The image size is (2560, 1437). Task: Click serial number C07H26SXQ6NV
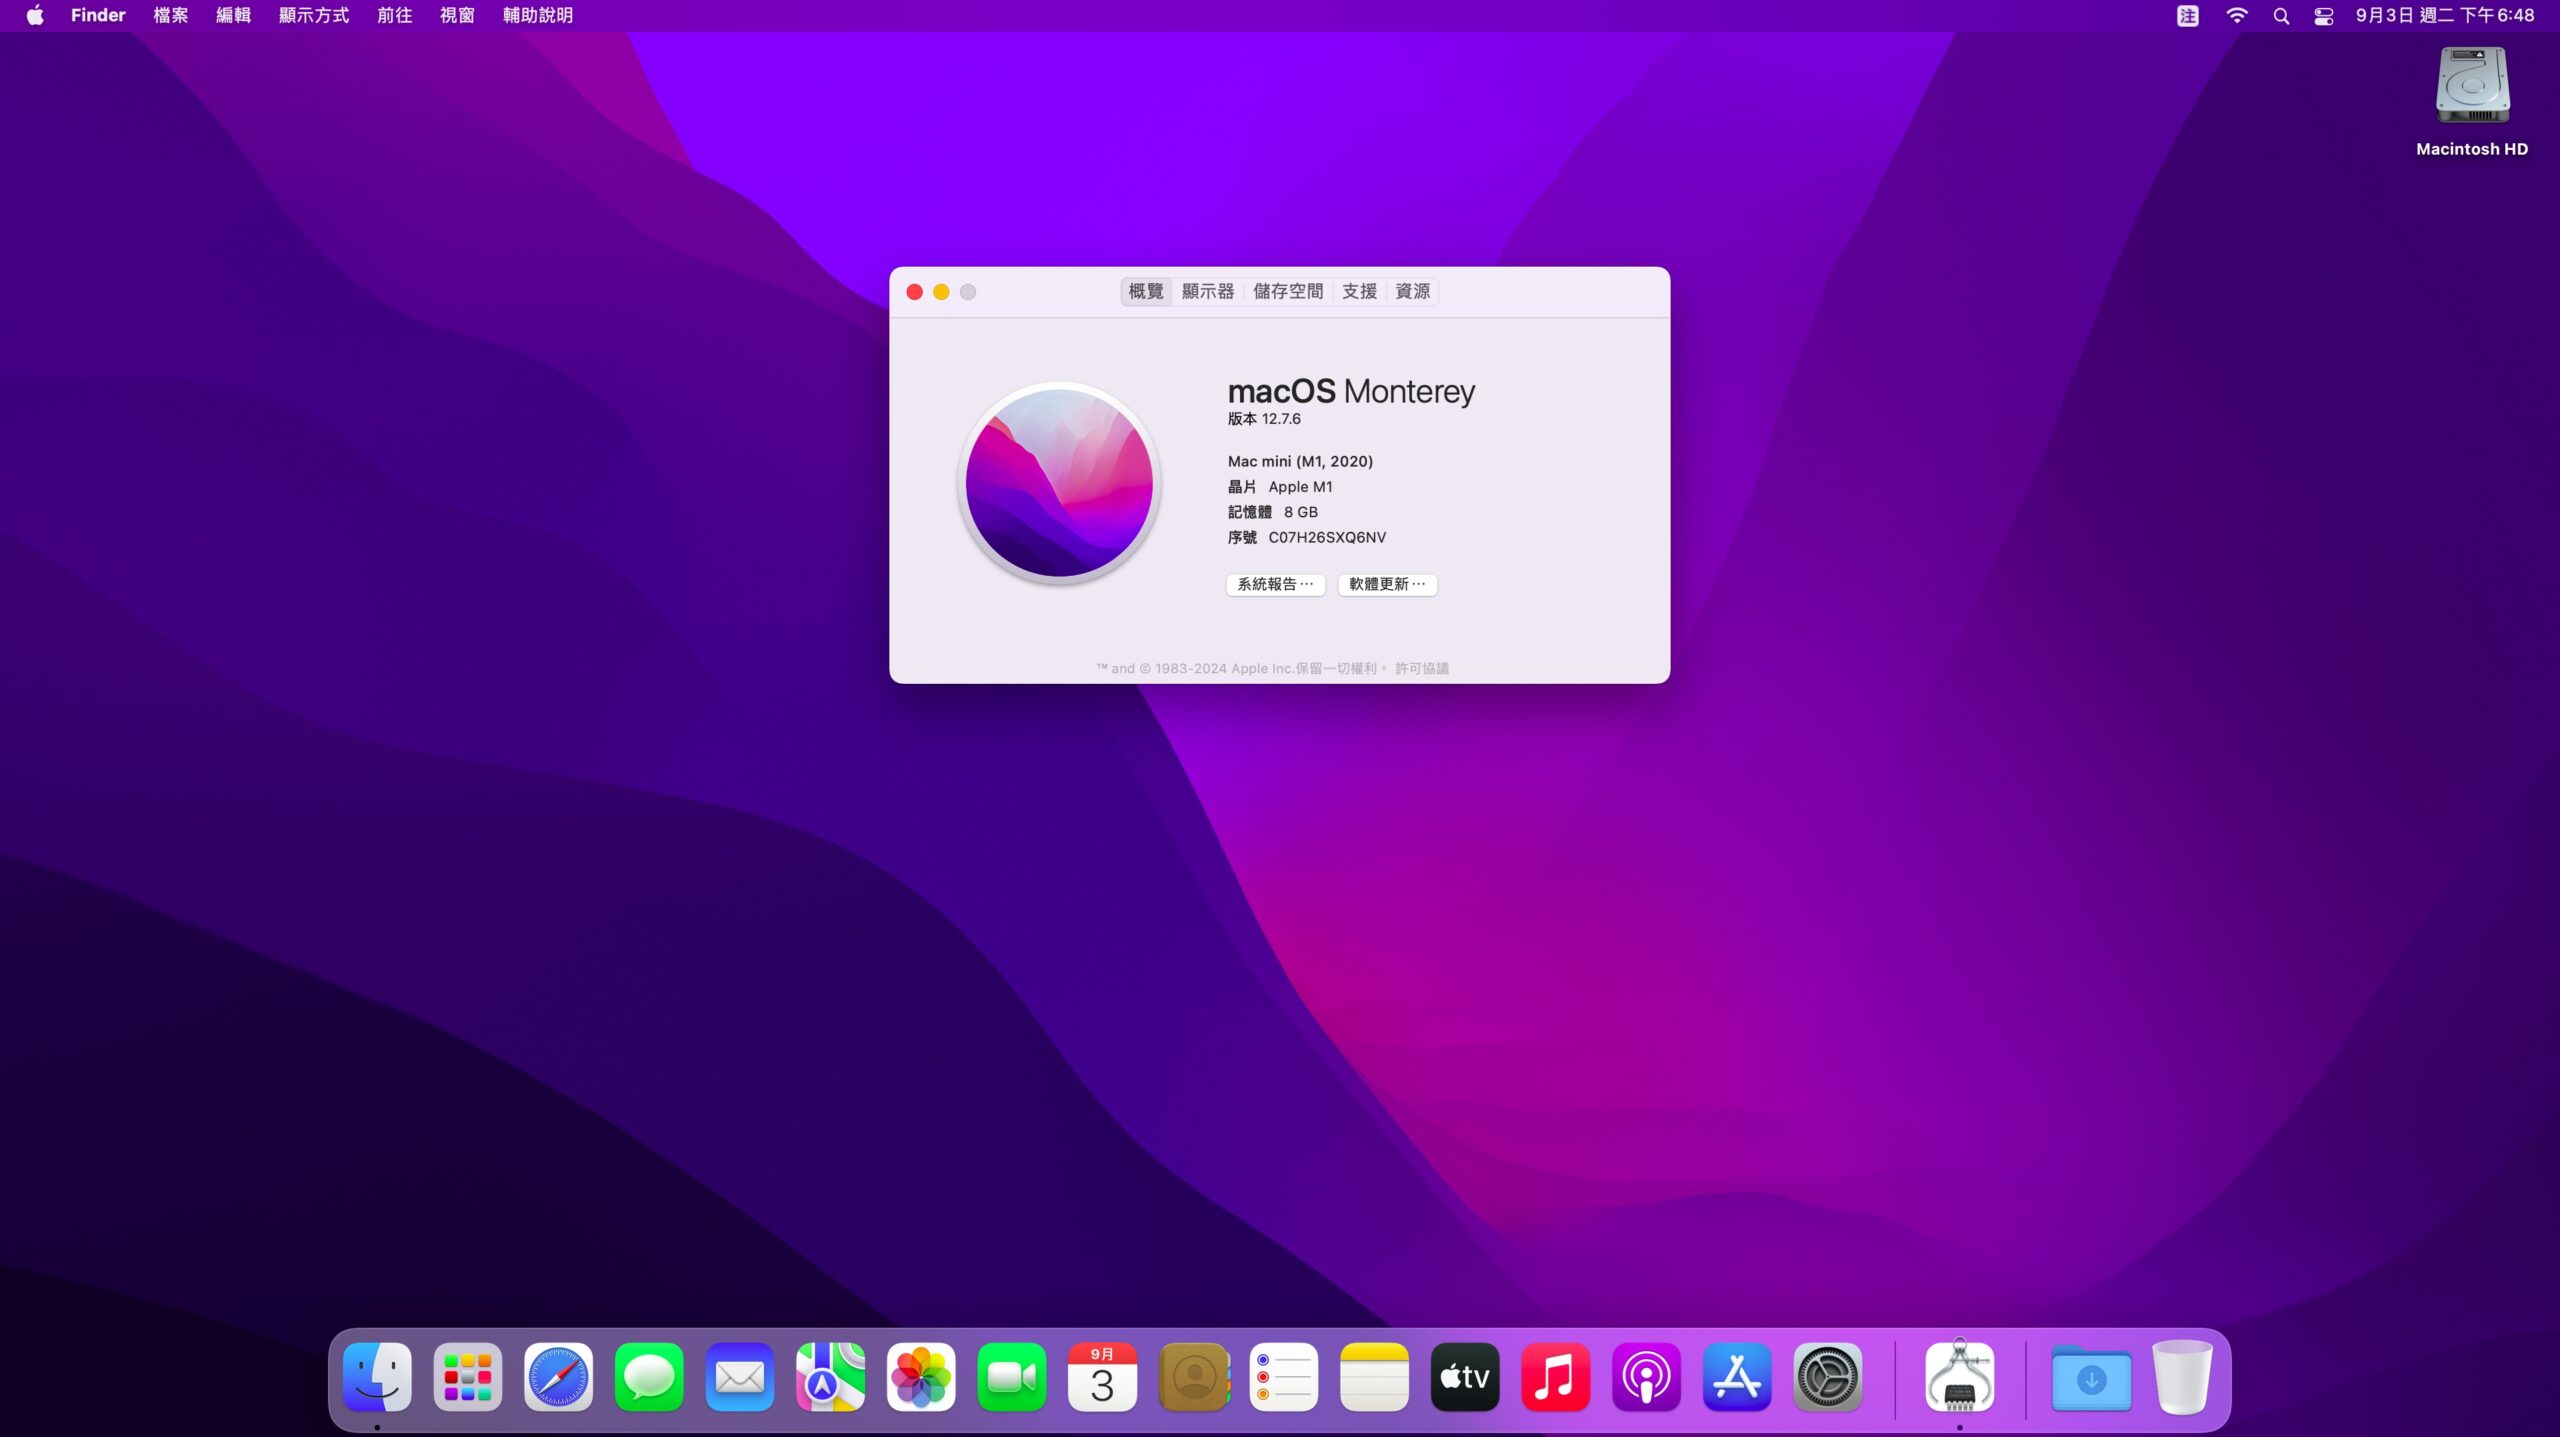[x=1327, y=537]
